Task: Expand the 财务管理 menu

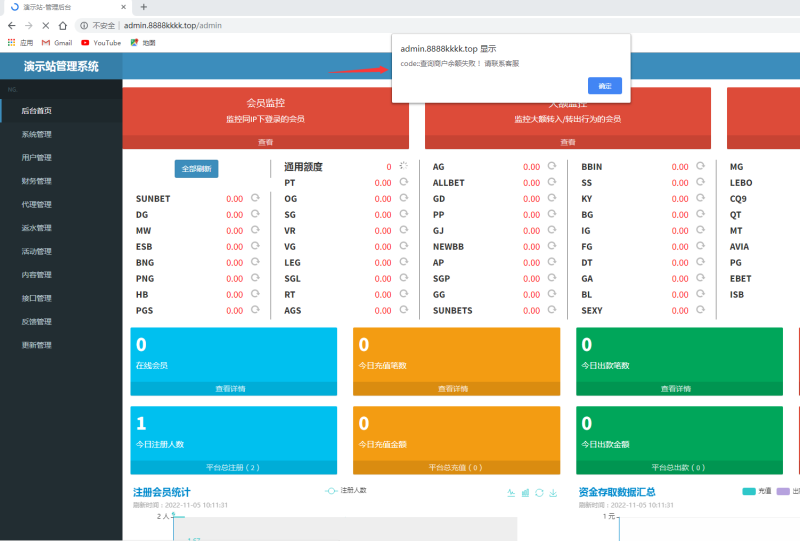Action: click(61, 181)
